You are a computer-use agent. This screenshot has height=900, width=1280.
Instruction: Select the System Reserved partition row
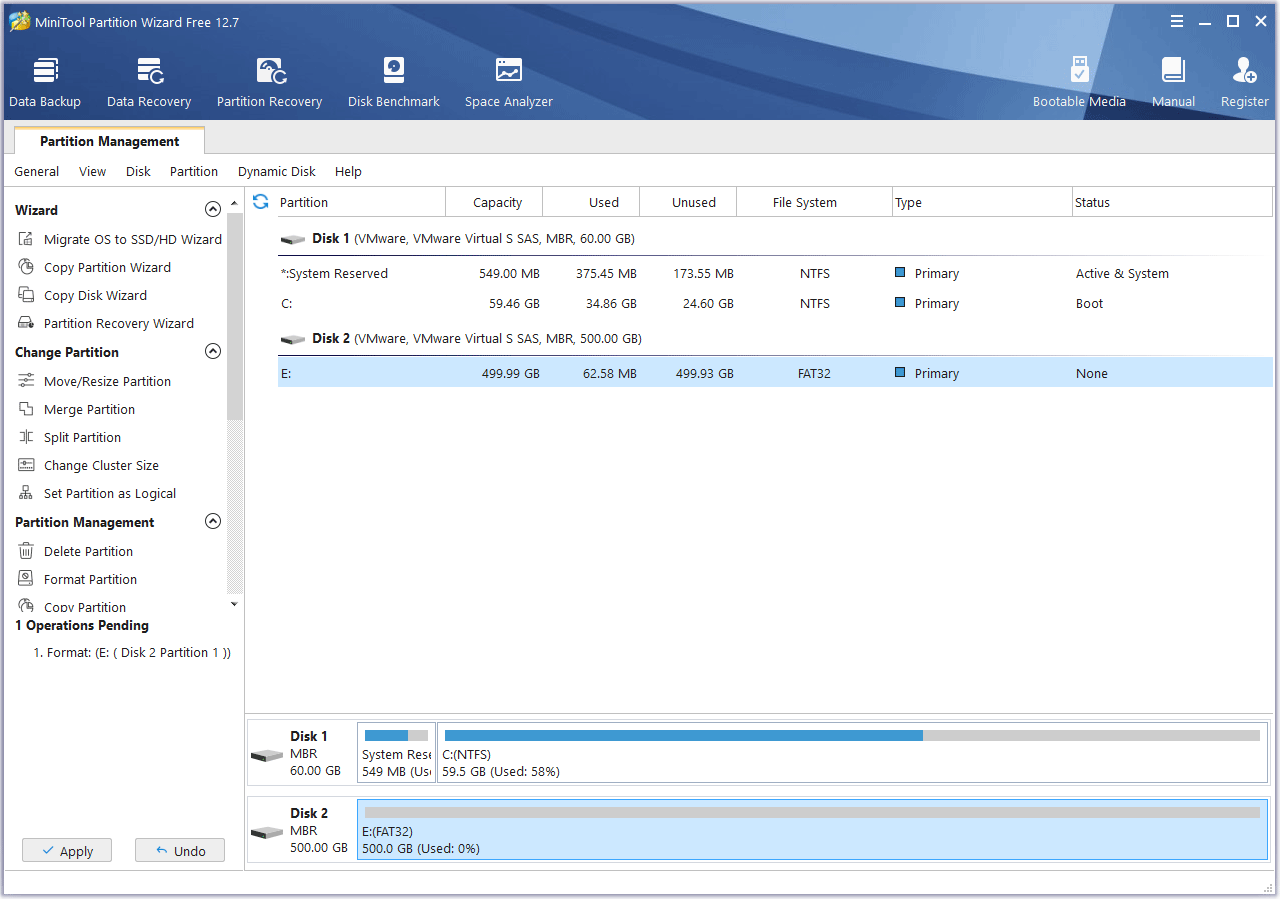click(775, 274)
